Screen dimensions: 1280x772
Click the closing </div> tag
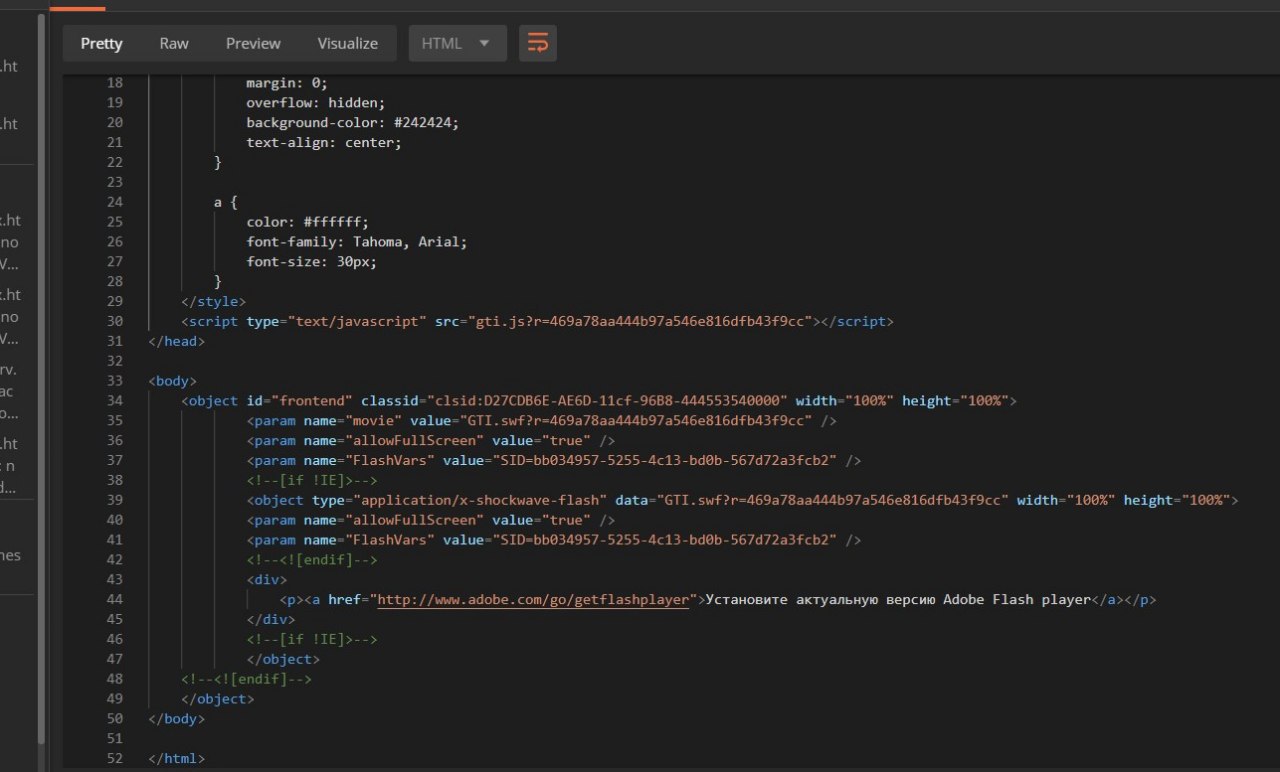coord(270,620)
